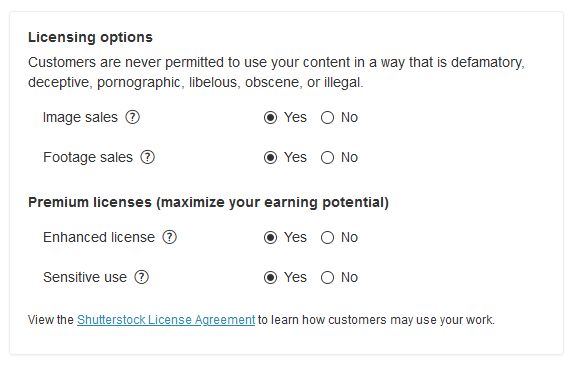The height and width of the screenshot is (370, 576).
Task: Click the Footage sales label text
Action: click(x=88, y=158)
